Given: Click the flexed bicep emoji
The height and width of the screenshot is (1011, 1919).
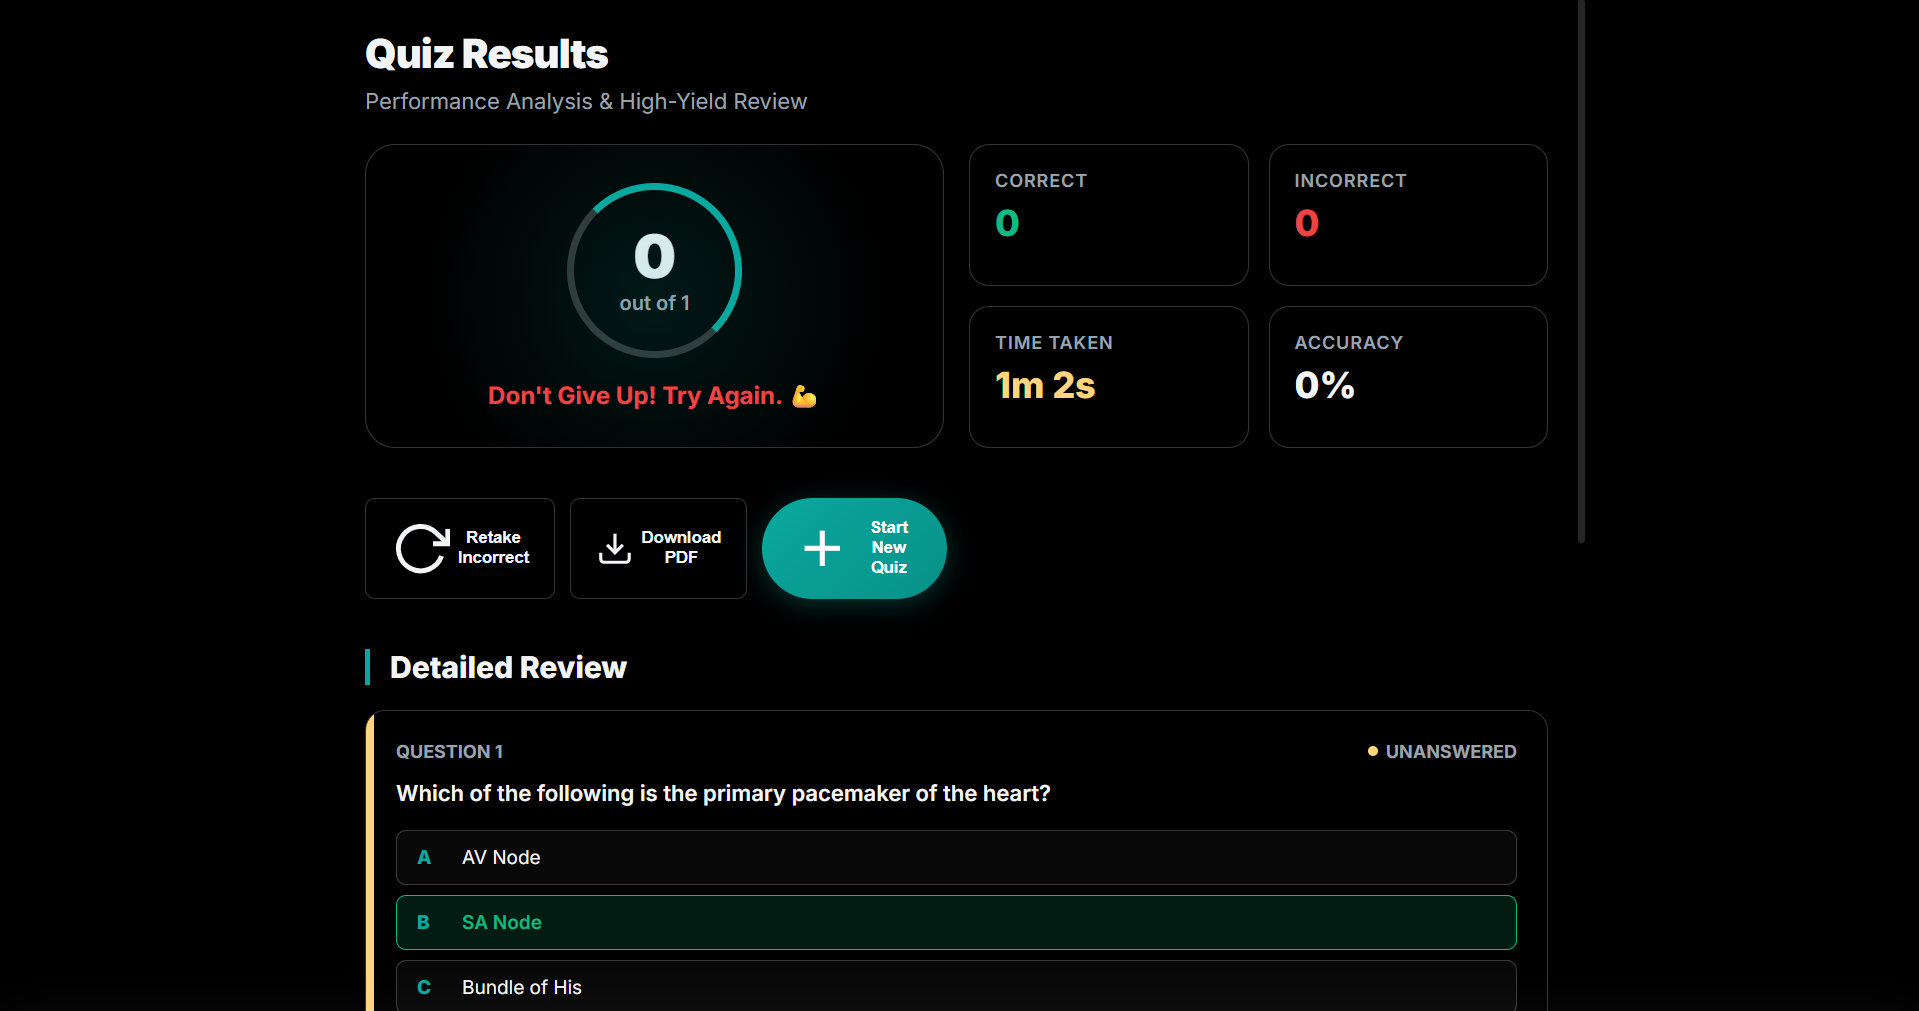Looking at the screenshot, I should pos(804,396).
